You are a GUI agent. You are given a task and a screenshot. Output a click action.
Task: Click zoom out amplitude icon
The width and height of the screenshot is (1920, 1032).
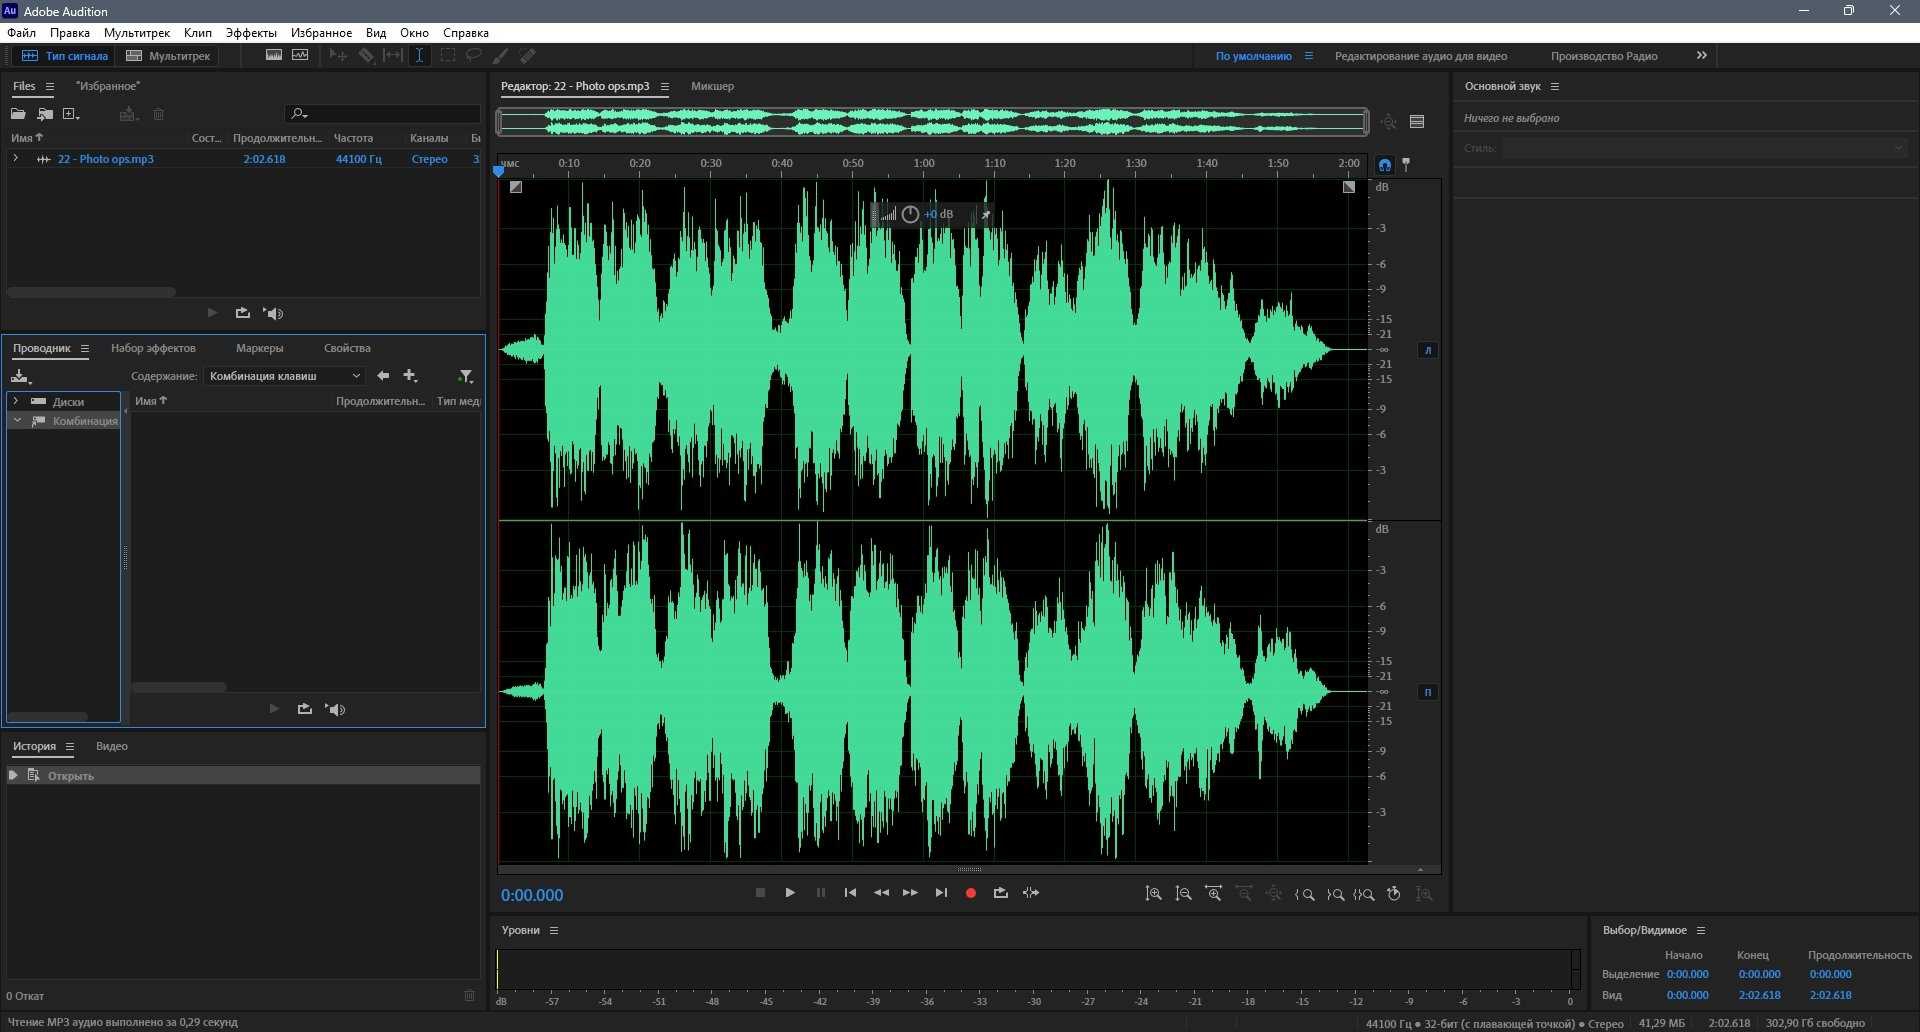point(1183,894)
